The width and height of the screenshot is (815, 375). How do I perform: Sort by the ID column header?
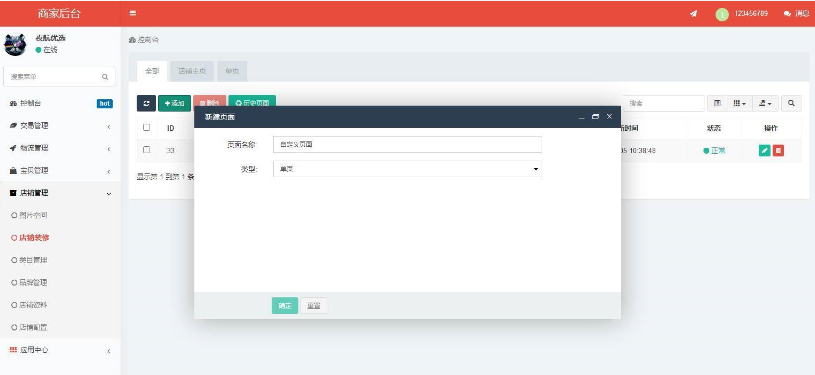point(170,128)
